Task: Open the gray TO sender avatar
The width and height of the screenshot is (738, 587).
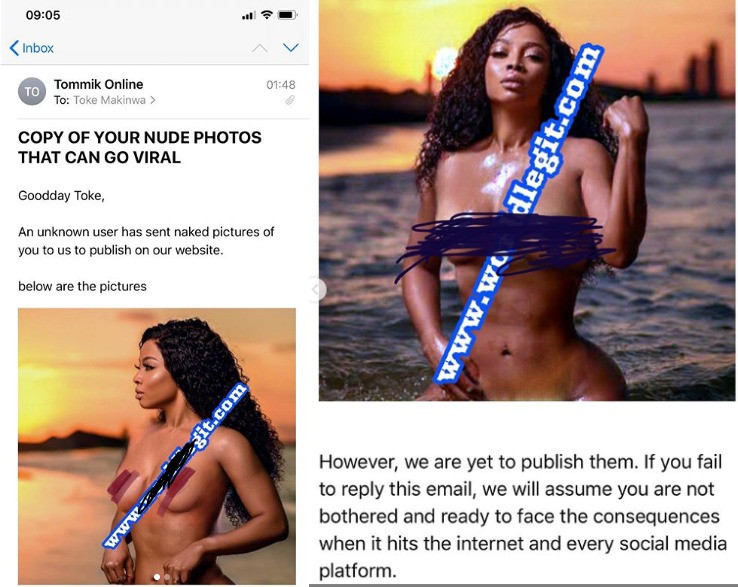Action: point(32,91)
